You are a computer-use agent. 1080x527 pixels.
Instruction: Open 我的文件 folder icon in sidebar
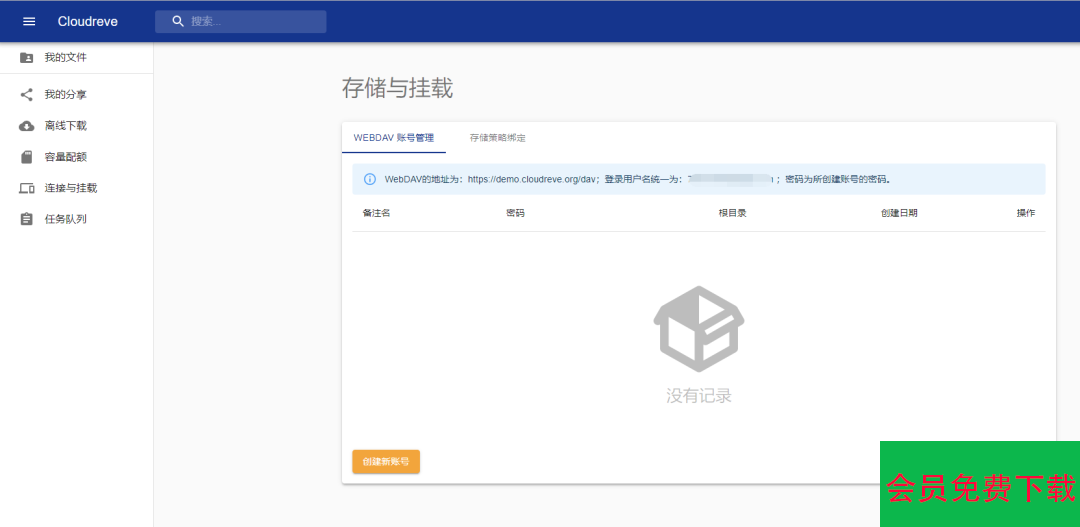pyautogui.click(x=27, y=58)
